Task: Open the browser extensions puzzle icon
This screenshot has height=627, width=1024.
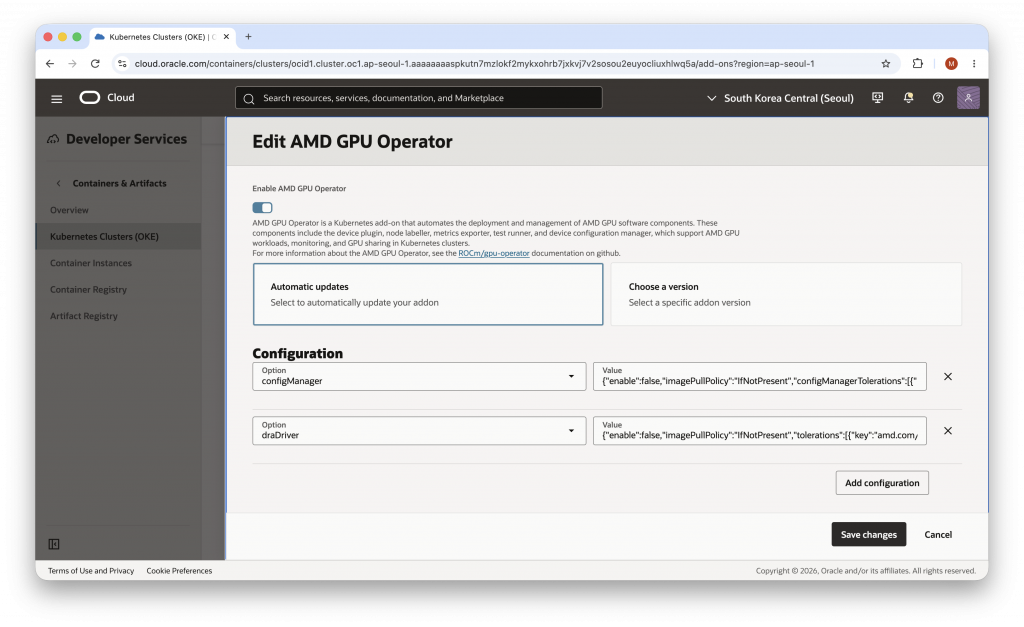Action: click(918, 63)
